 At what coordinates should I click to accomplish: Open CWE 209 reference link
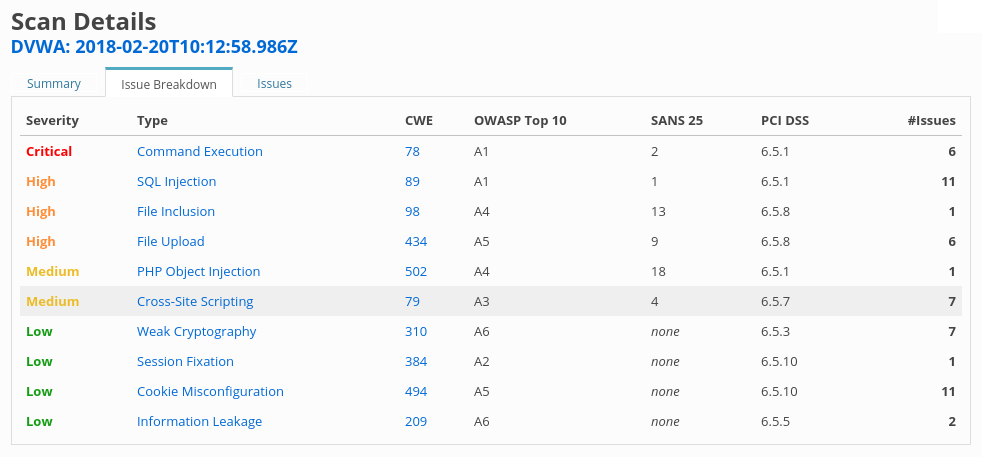pos(416,422)
